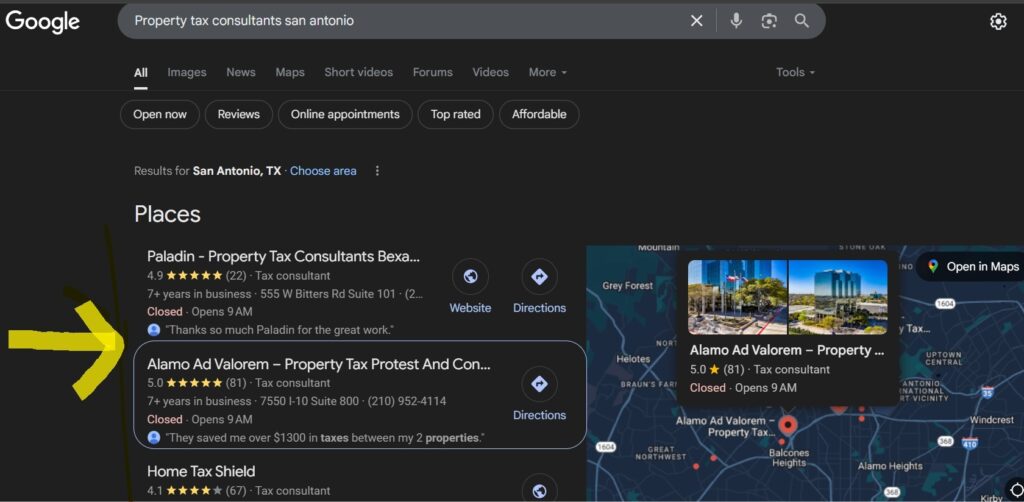Screen dimensions: 1024x502
Task: Open Alamo Ad Valorem building photo left
Action: click(x=737, y=297)
